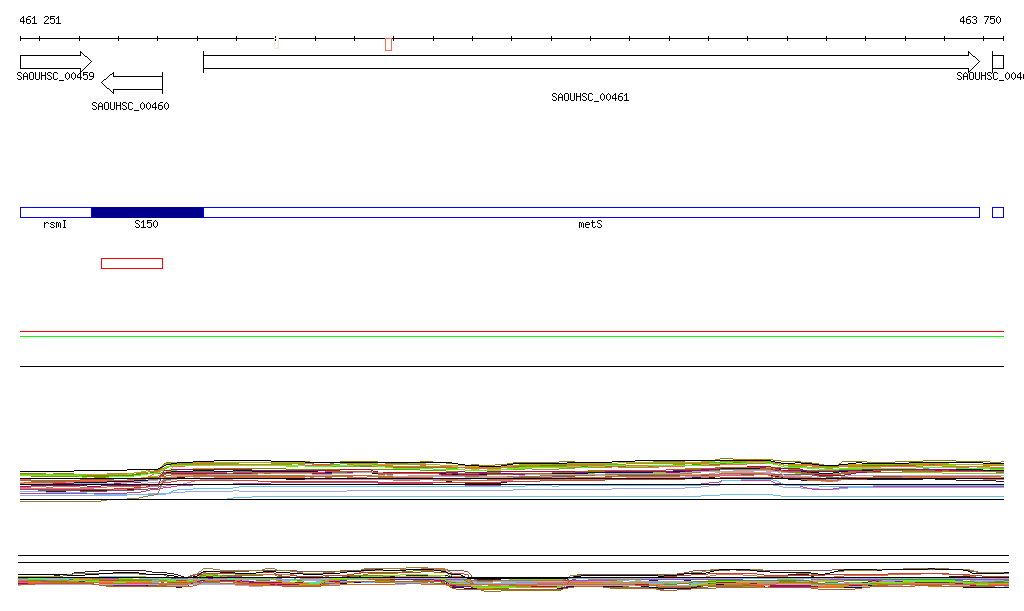Click the 463 750 end coordinate

(x=979, y=20)
